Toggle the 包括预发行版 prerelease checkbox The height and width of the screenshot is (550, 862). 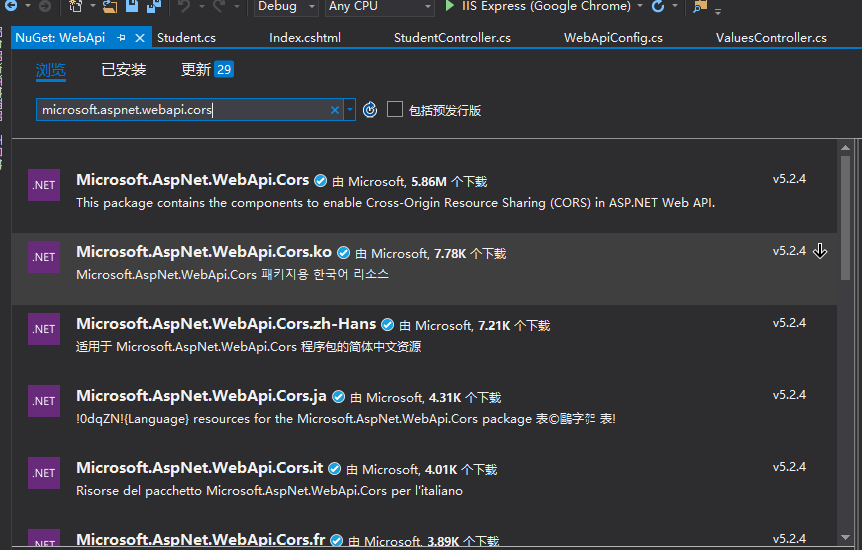[395, 109]
